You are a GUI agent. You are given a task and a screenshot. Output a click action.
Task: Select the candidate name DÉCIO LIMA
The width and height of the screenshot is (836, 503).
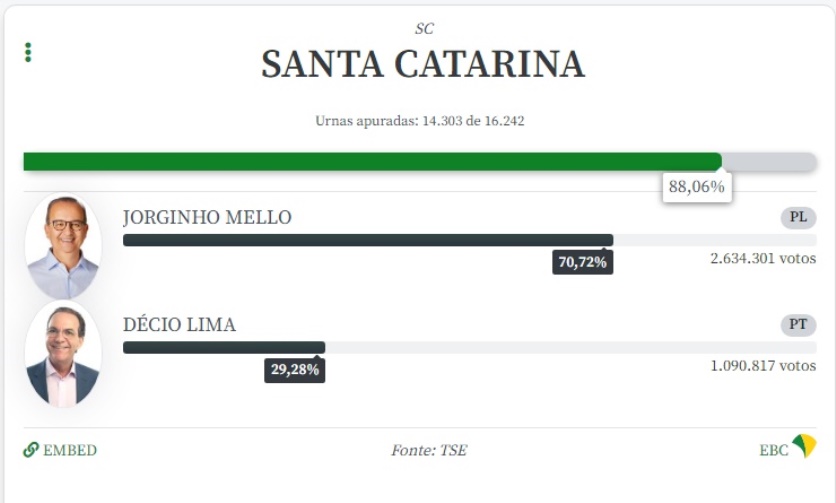pos(179,325)
